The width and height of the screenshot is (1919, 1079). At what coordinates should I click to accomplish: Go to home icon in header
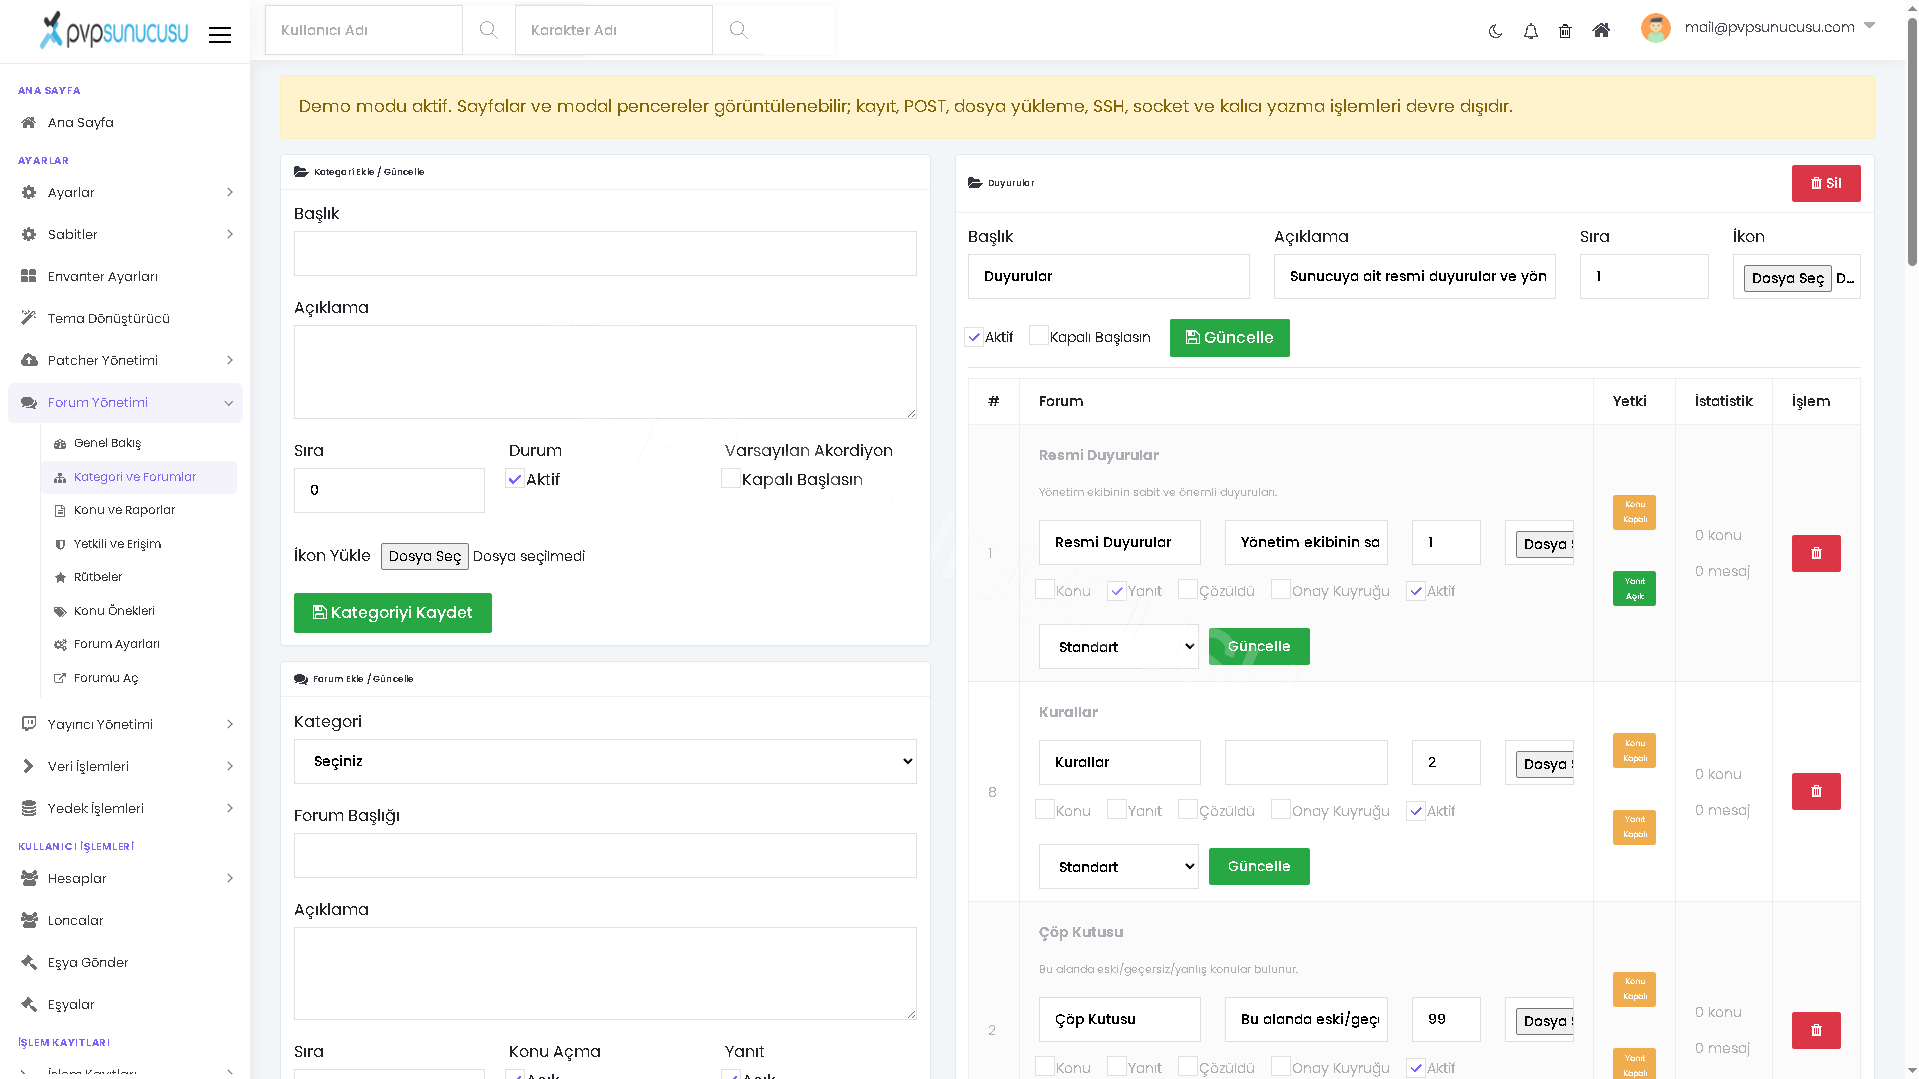(1601, 30)
